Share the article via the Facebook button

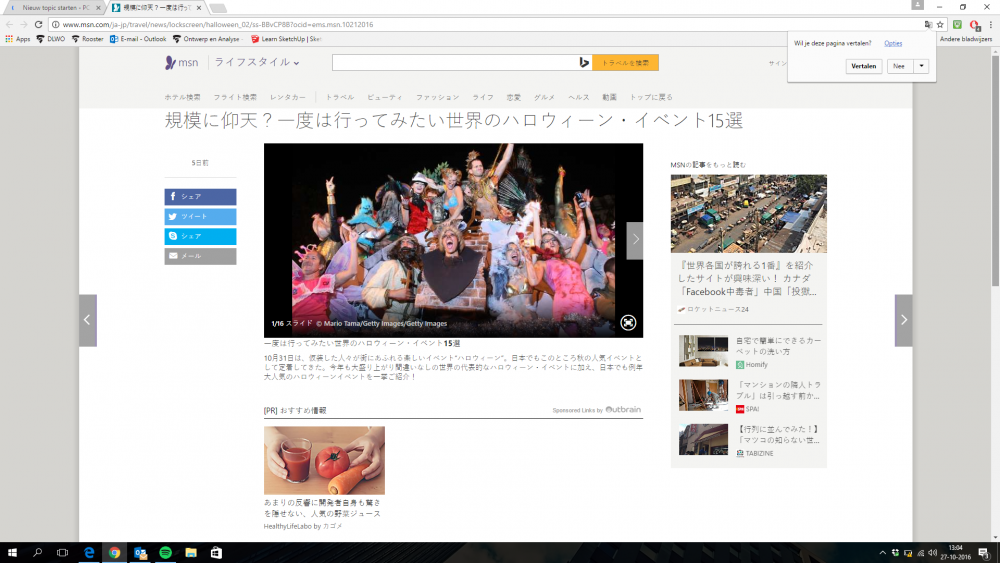200,197
